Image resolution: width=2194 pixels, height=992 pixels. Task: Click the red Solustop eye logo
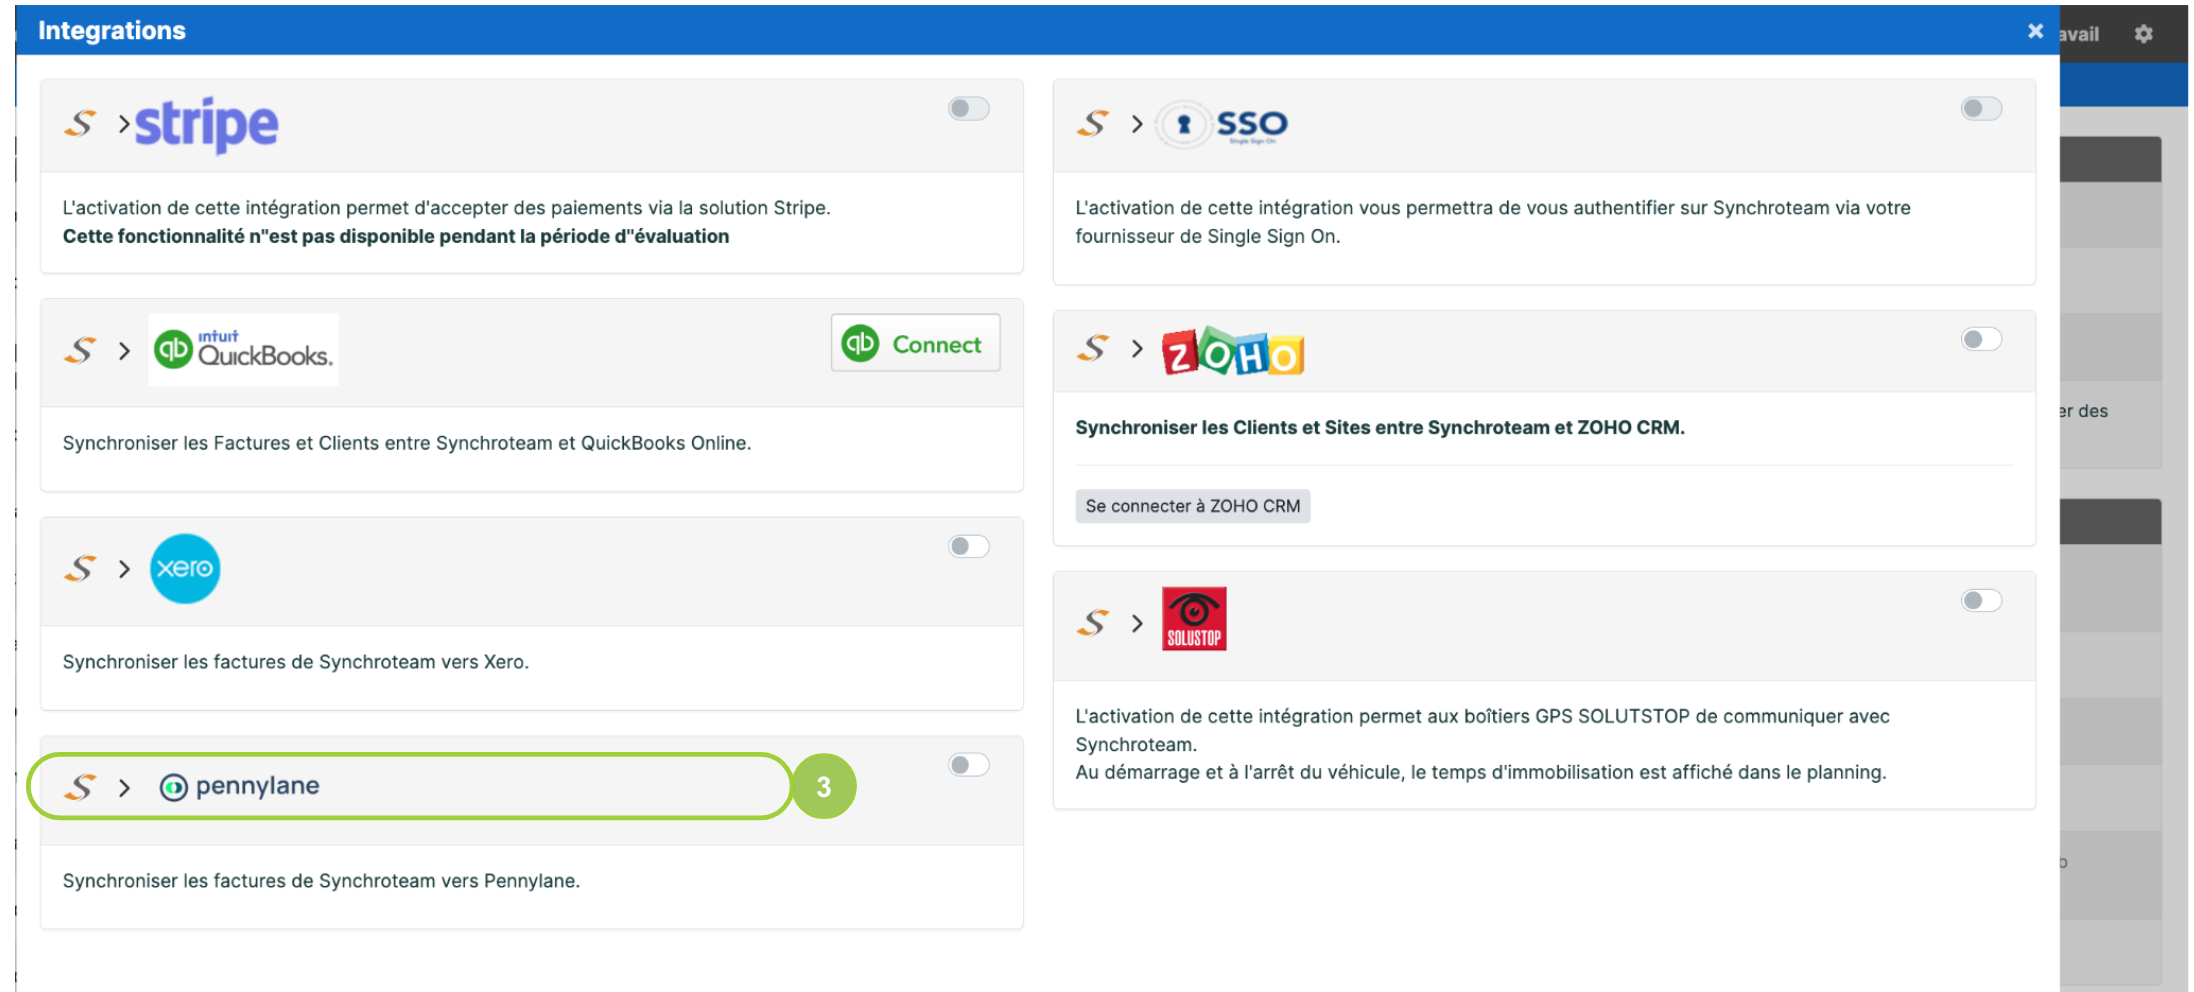(x=1194, y=619)
